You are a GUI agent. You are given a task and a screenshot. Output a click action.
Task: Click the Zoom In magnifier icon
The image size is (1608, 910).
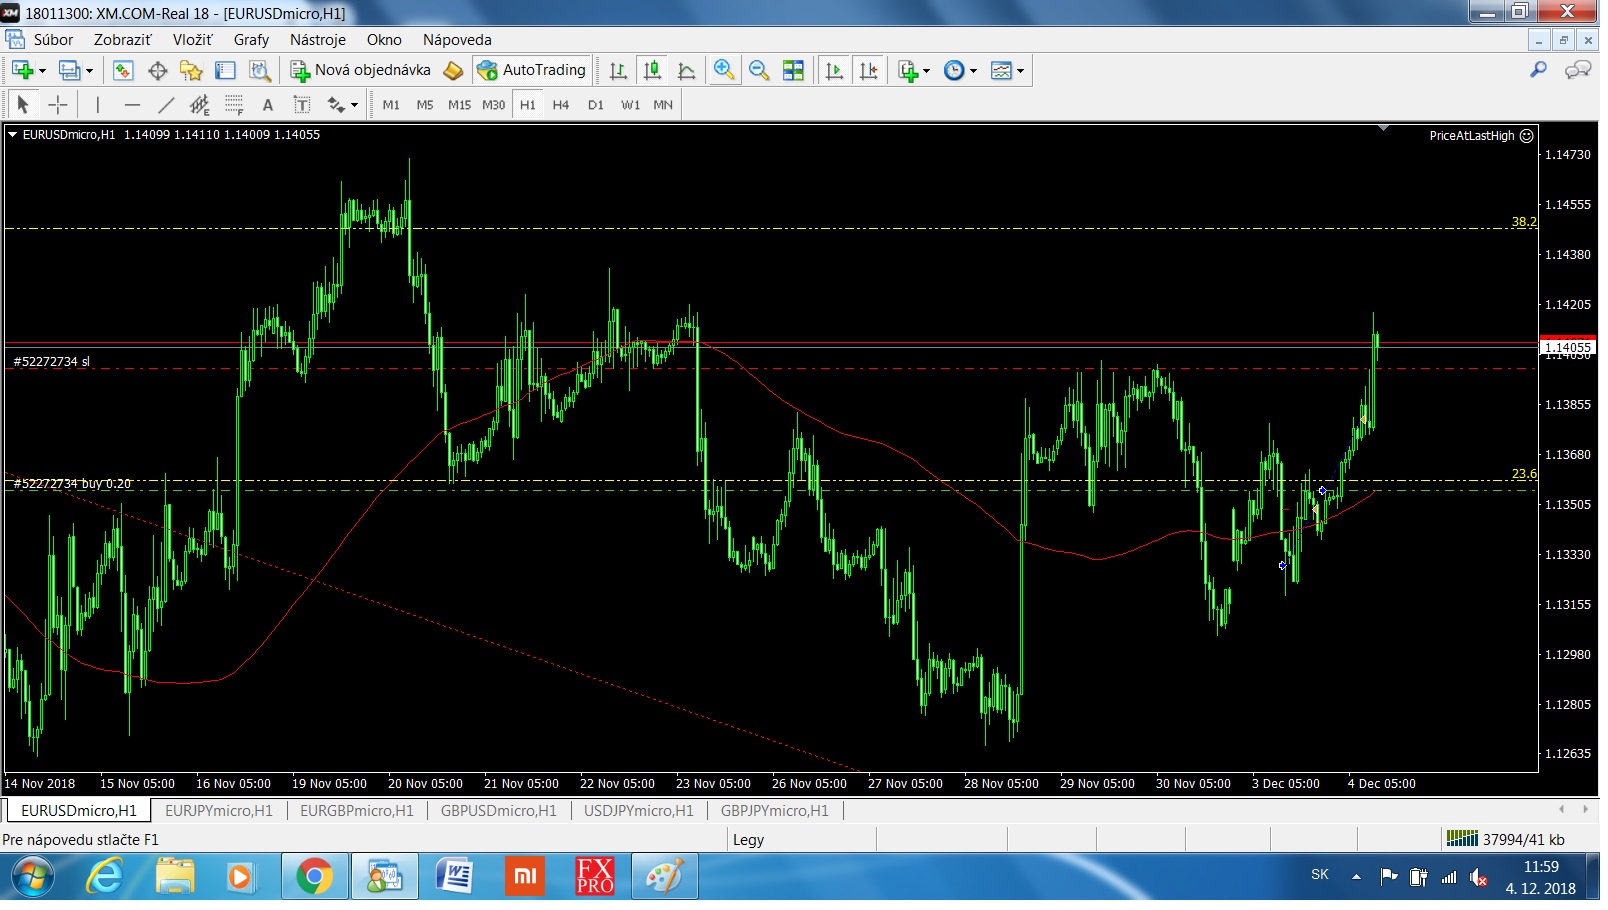click(724, 70)
